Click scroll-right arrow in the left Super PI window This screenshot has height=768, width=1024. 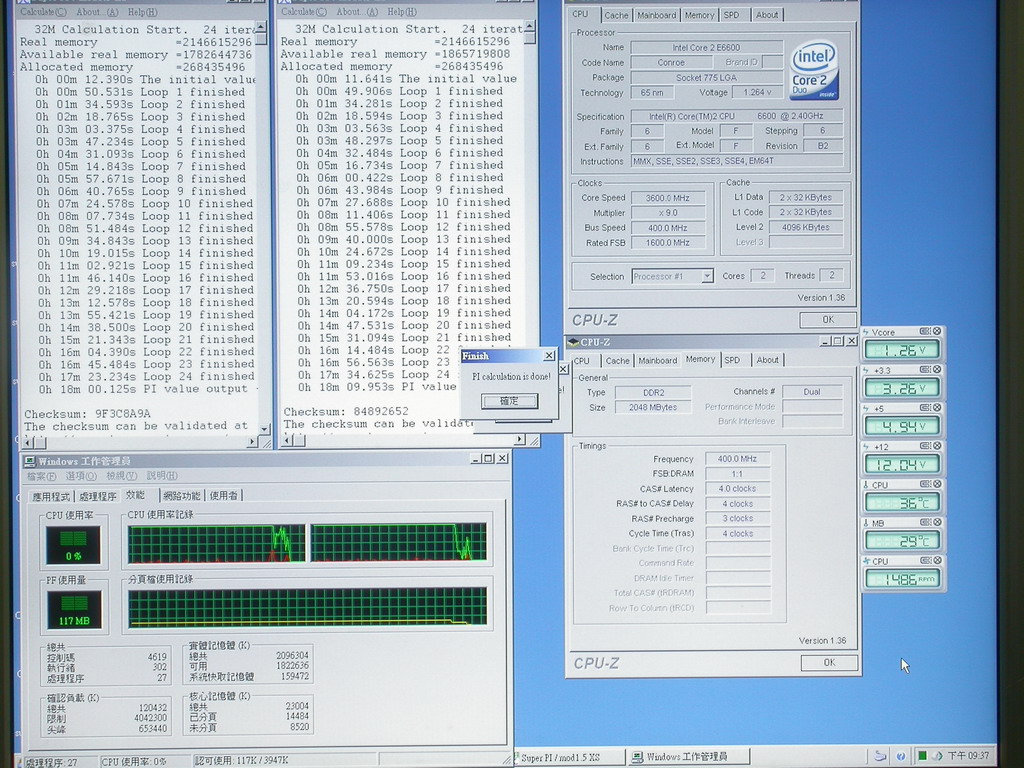click(x=252, y=442)
